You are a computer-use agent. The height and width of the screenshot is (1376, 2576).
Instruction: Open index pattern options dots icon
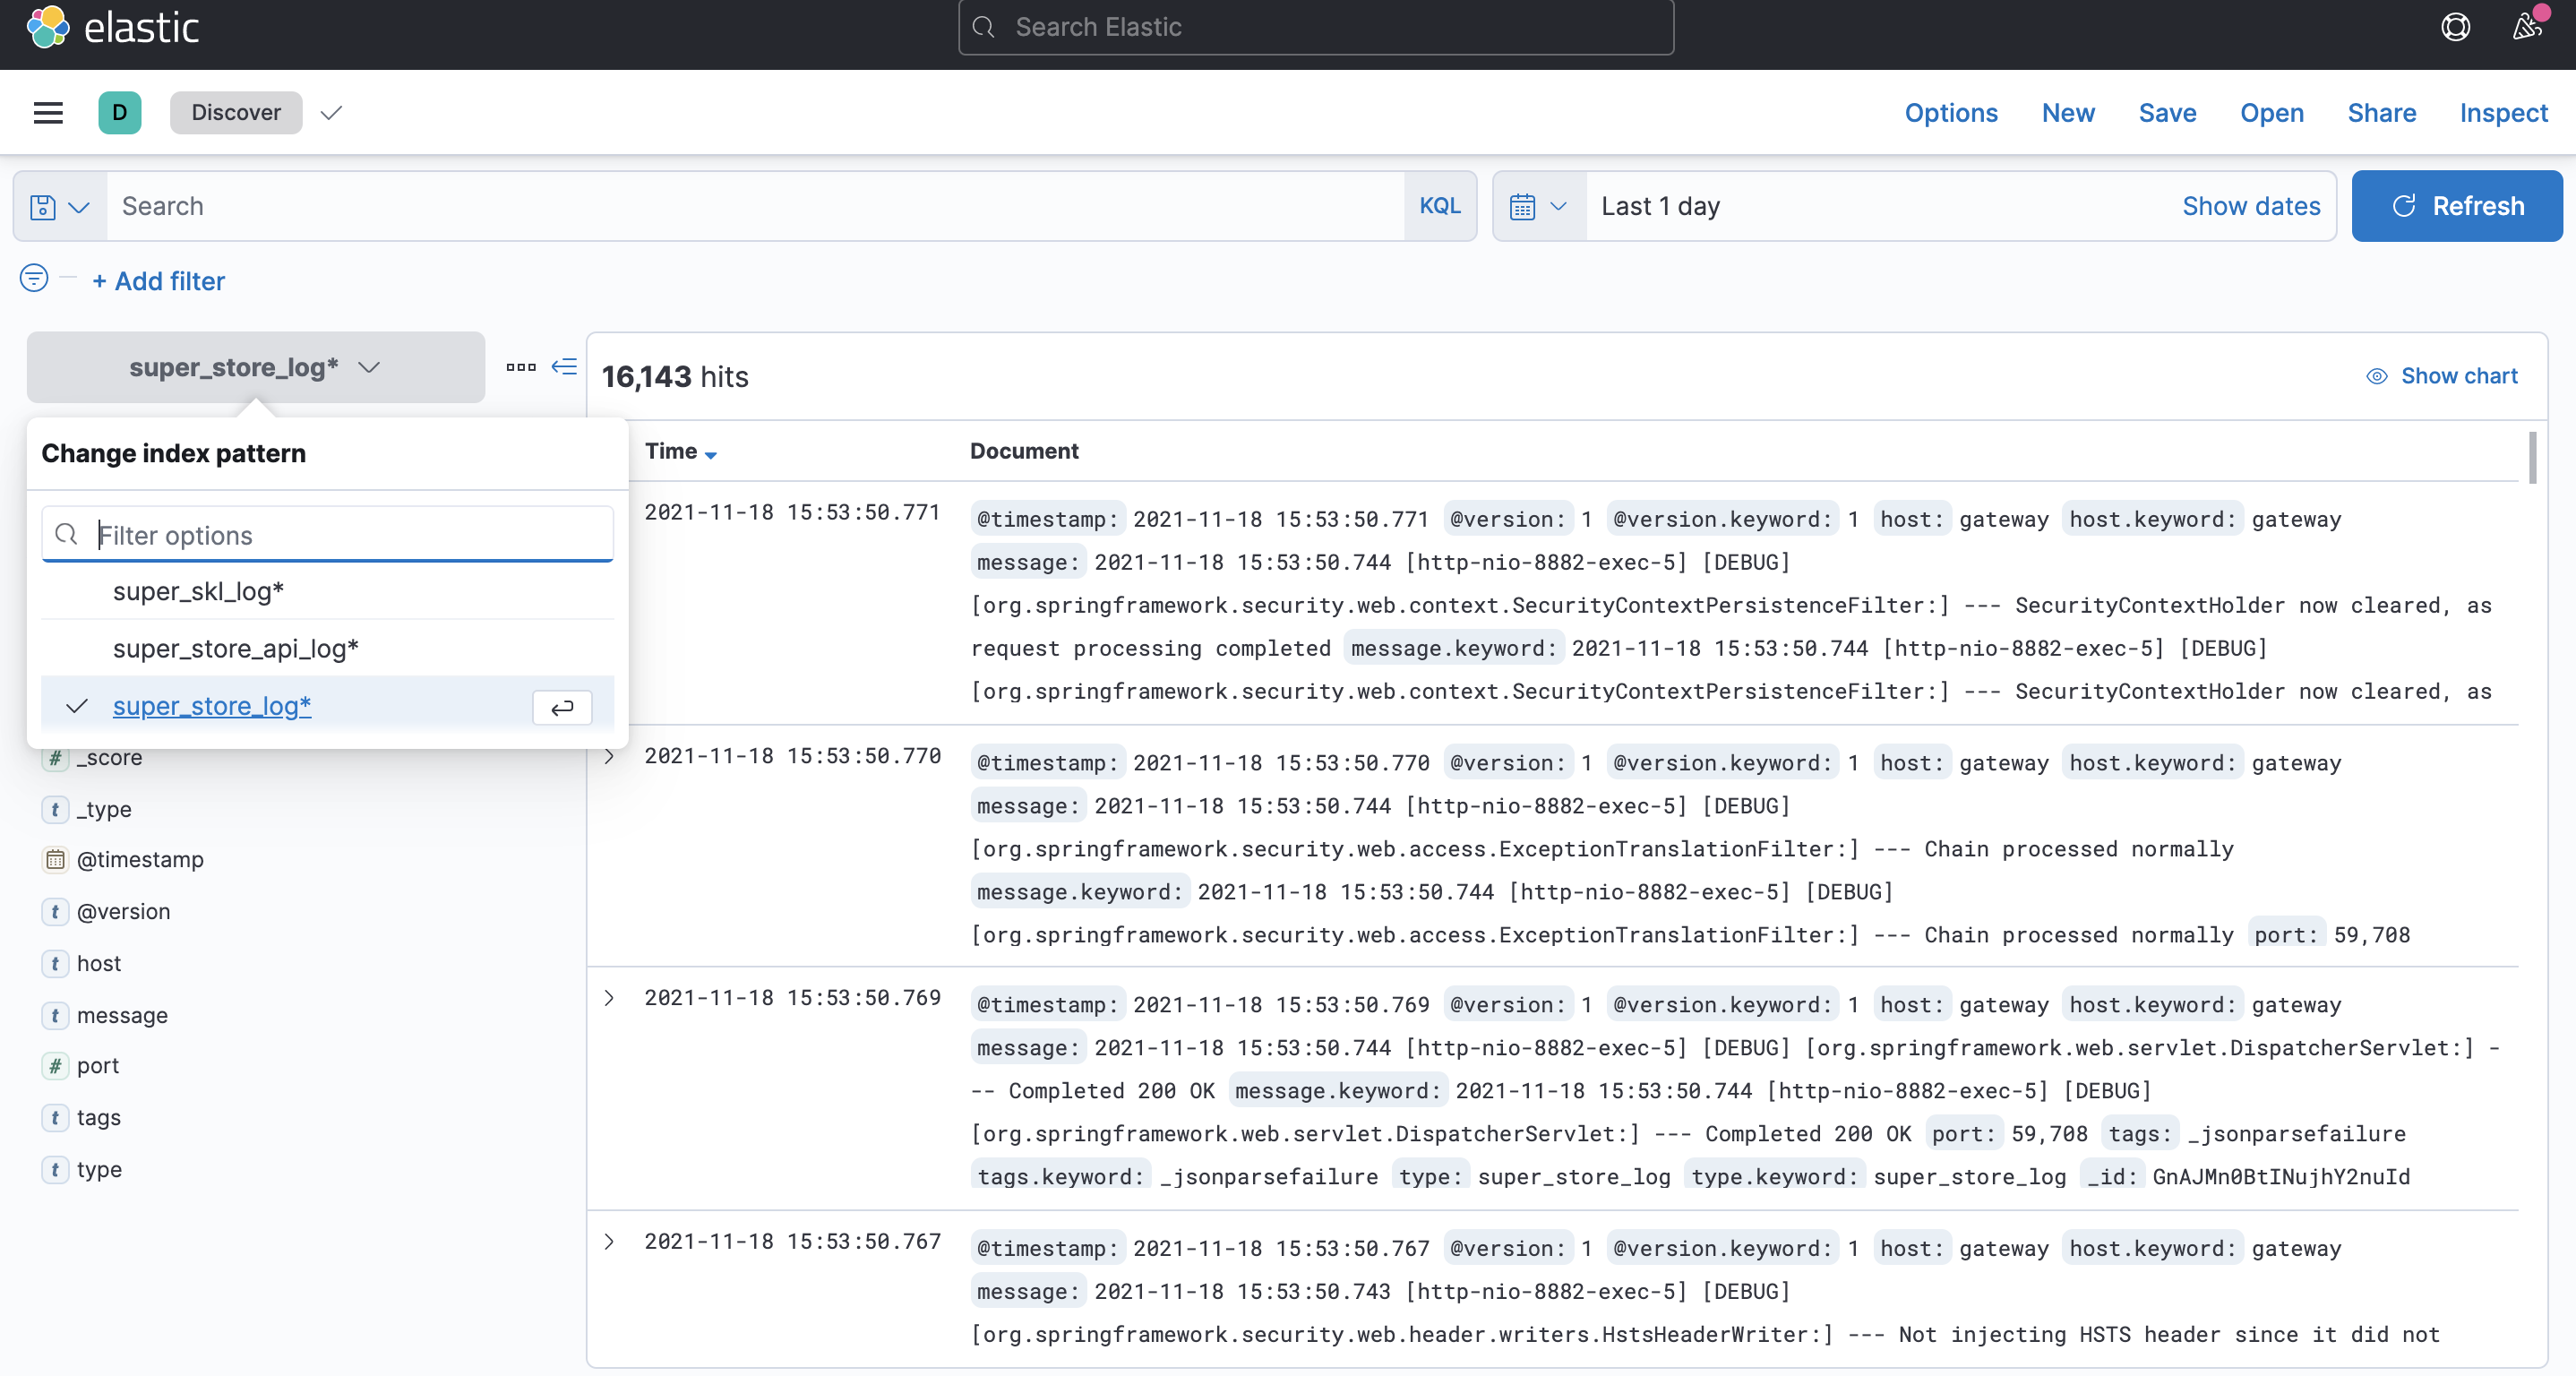[x=521, y=367]
